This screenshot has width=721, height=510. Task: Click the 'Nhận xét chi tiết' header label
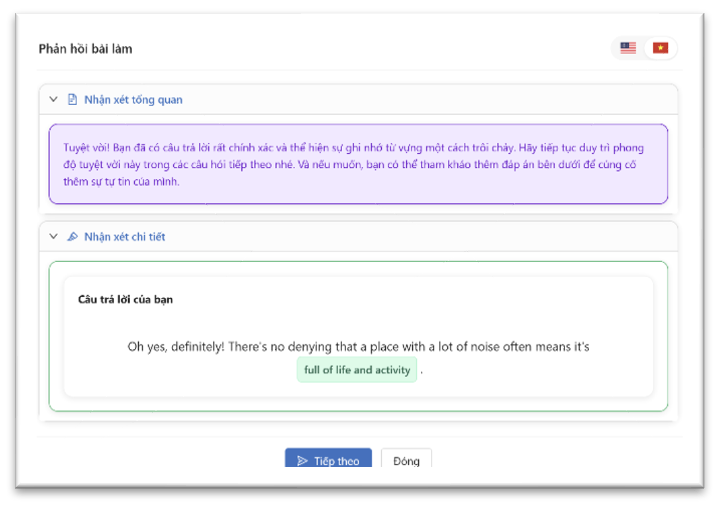[125, 237]
